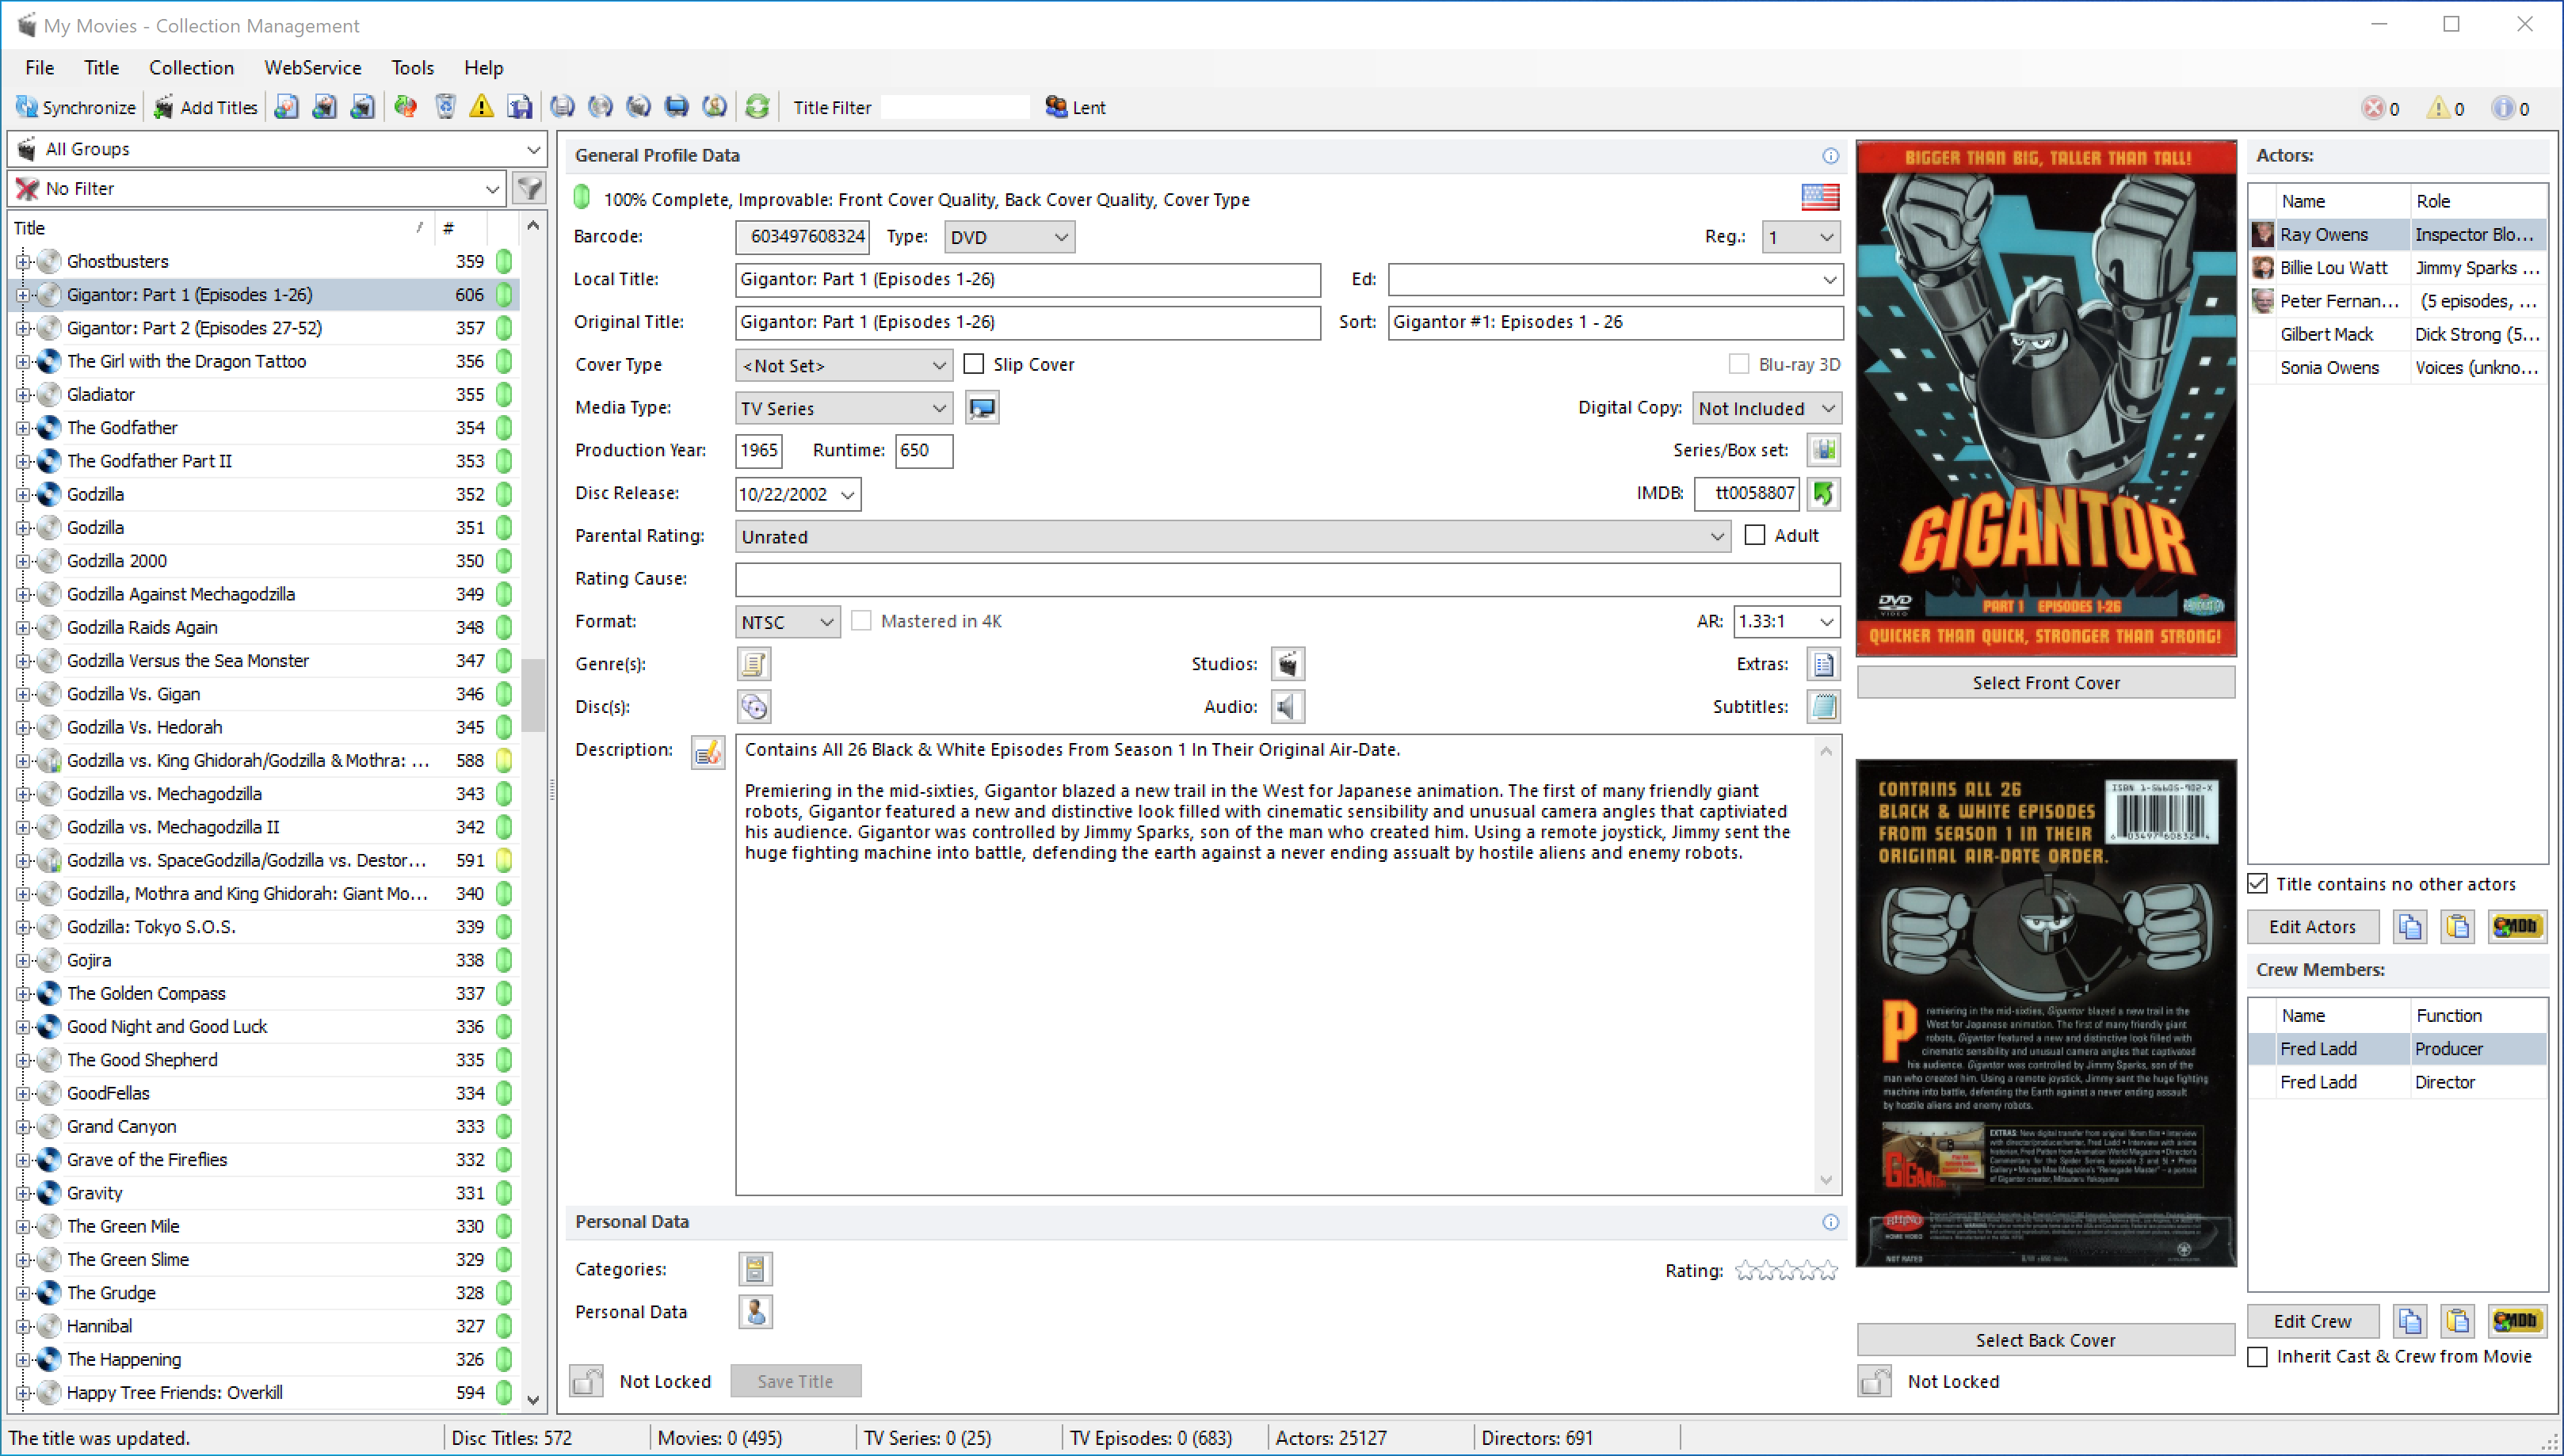The image size is (2564, 1456).
Task: Open the File menu
Action: pos(40,67)
